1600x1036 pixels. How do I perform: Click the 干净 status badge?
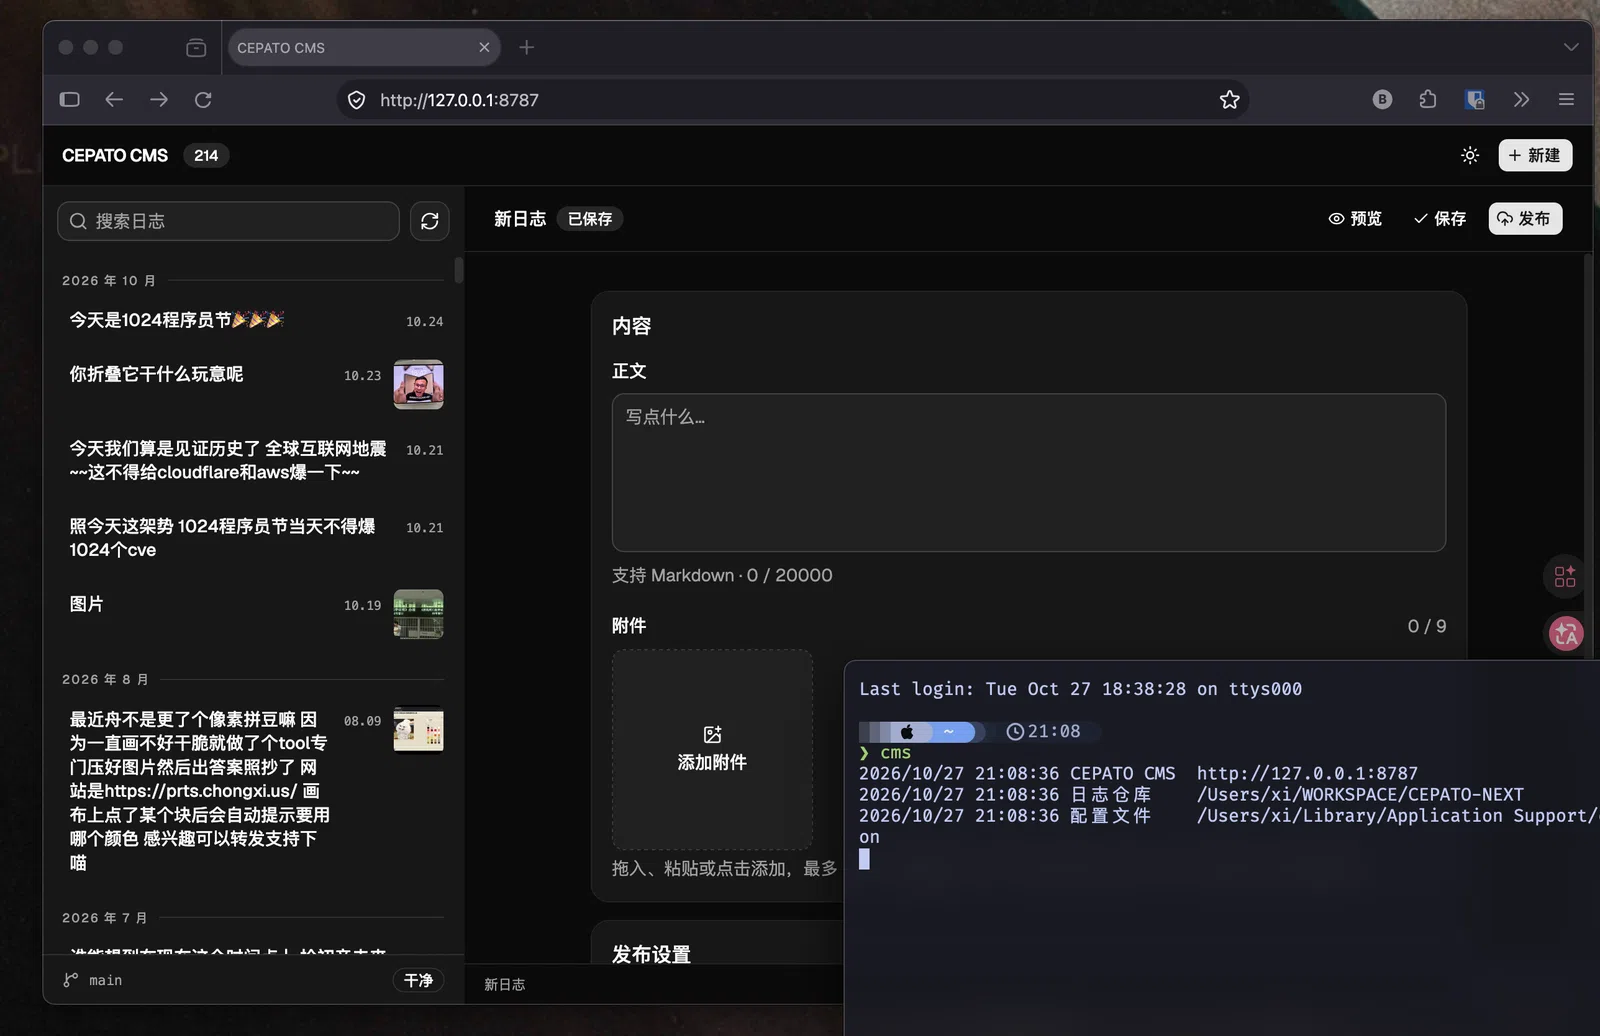point(418,980)
